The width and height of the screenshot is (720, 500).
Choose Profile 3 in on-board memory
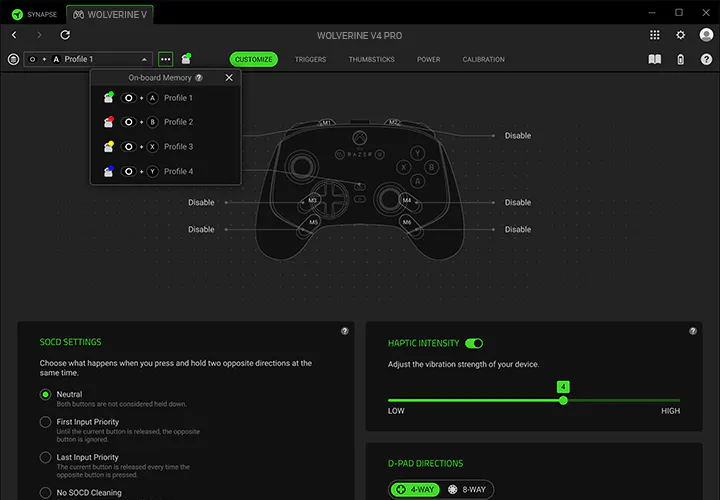[165, 146]
